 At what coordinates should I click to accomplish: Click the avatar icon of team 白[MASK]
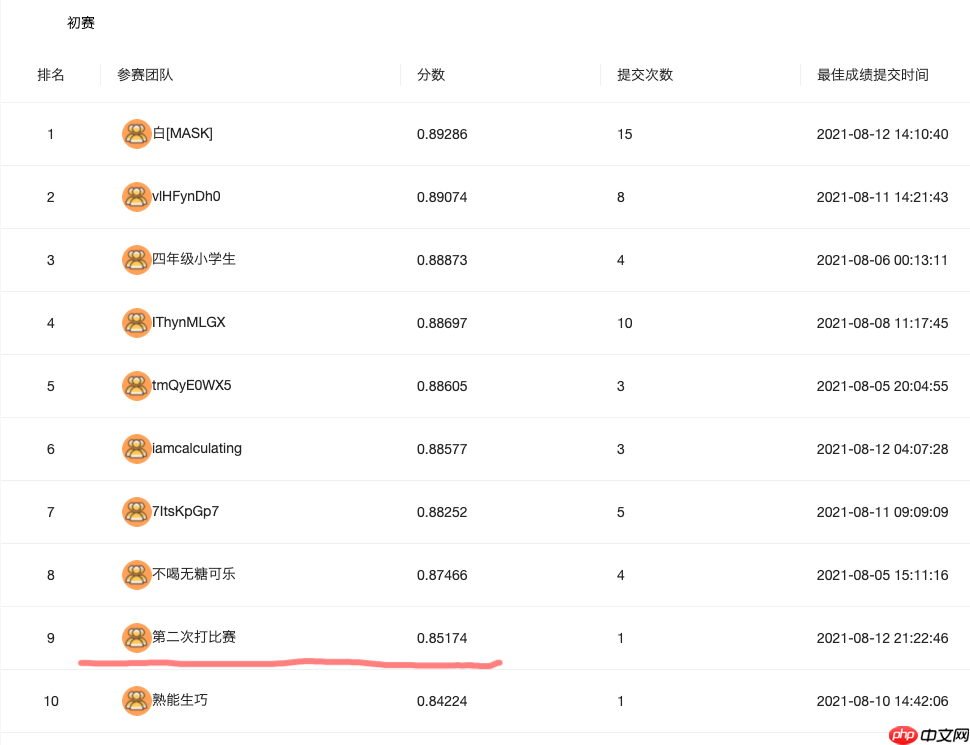coord(137,134)
